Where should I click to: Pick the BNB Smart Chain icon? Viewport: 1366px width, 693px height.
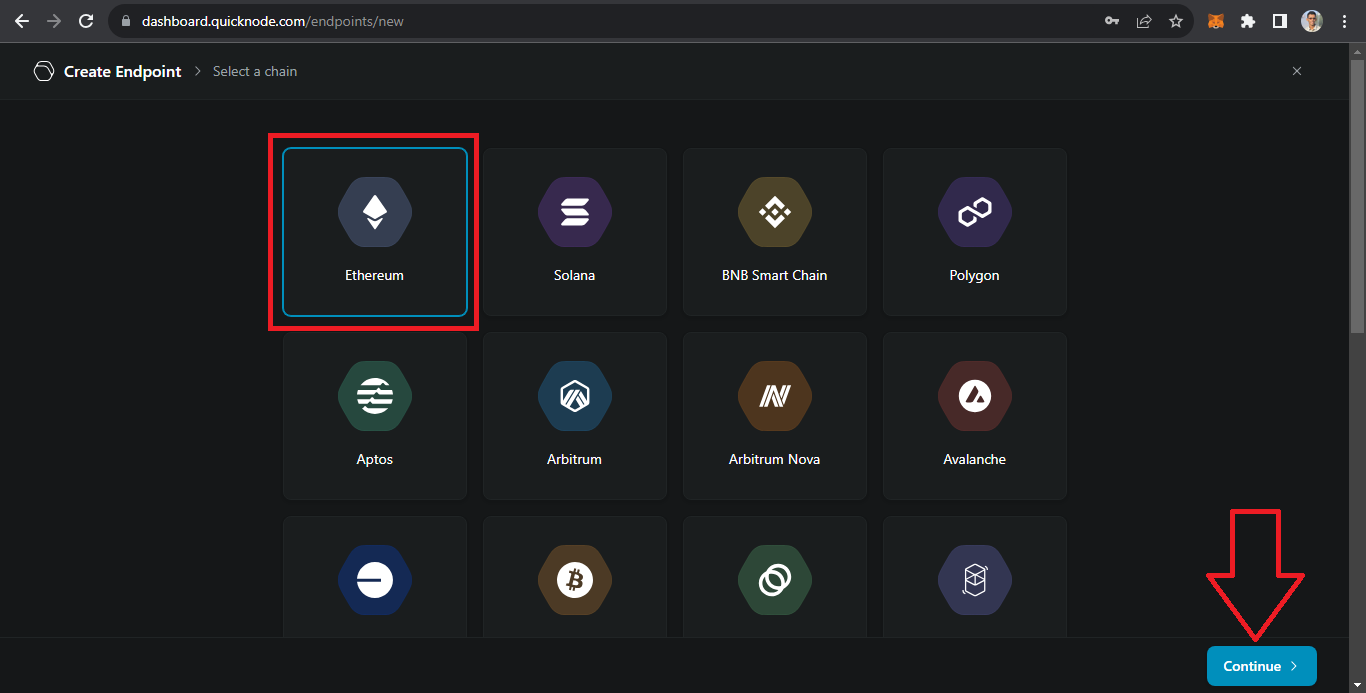(775, 213)
